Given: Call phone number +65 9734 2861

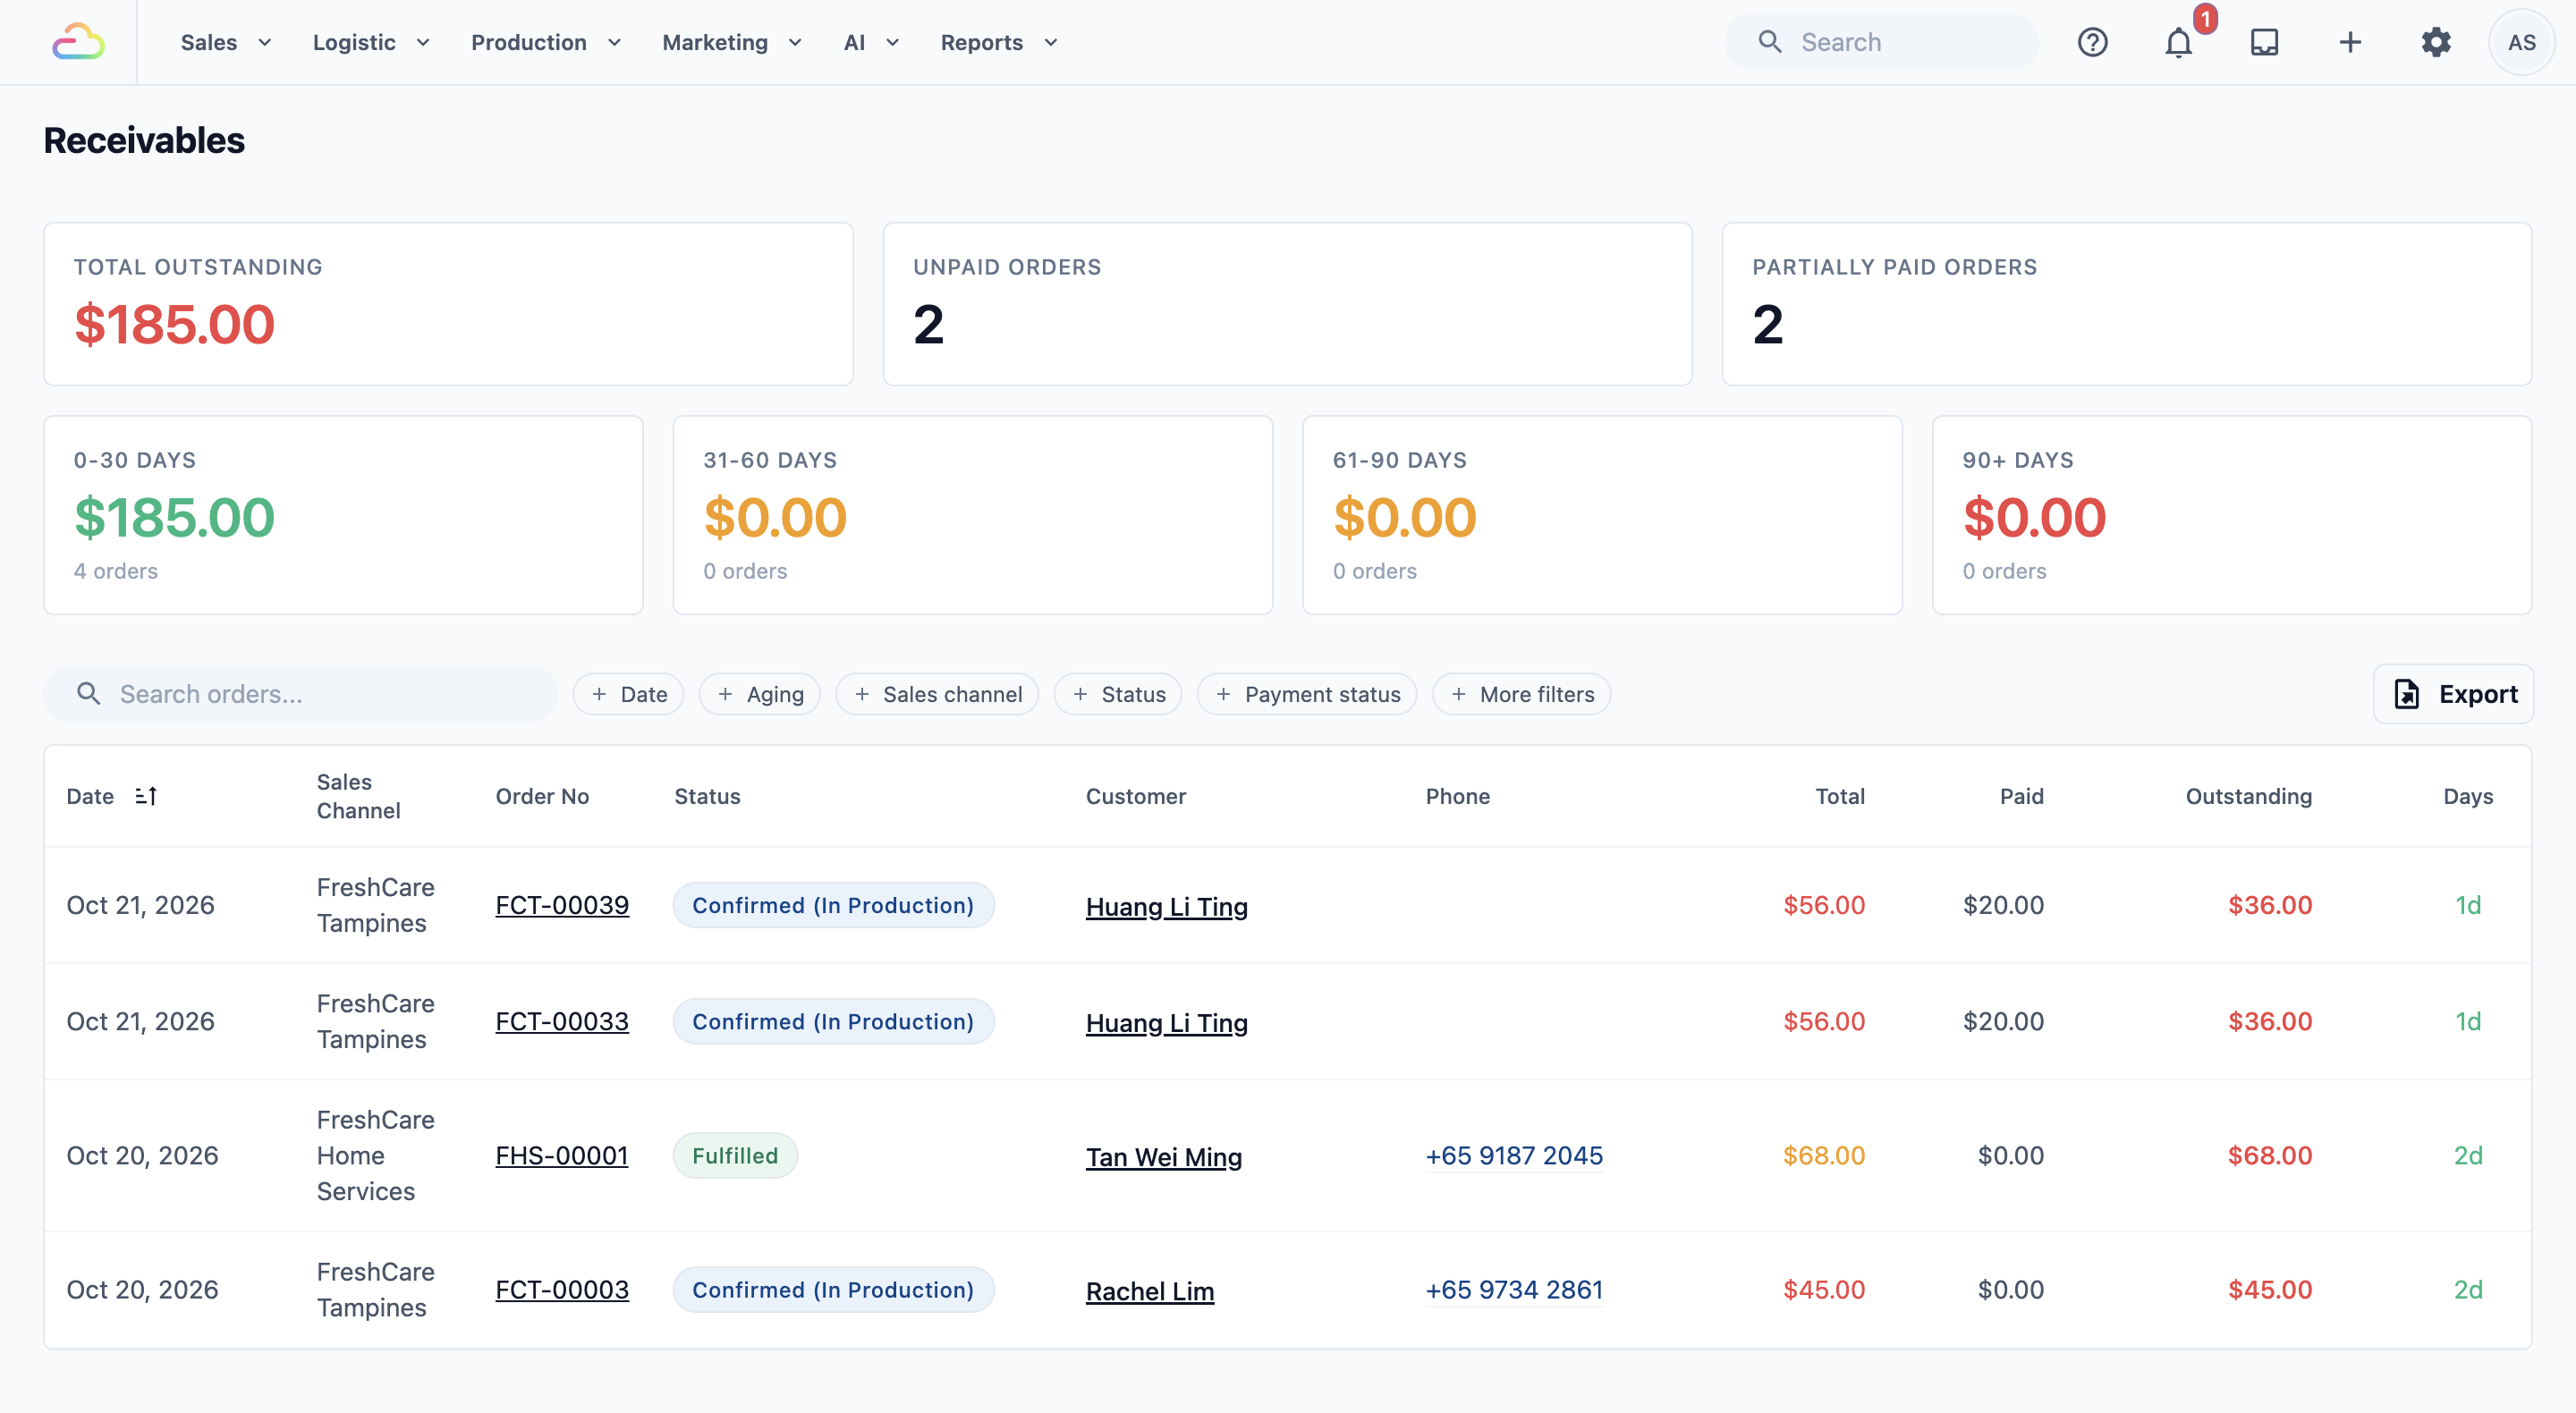Looking at the screenshot, I should 1514,1289.
